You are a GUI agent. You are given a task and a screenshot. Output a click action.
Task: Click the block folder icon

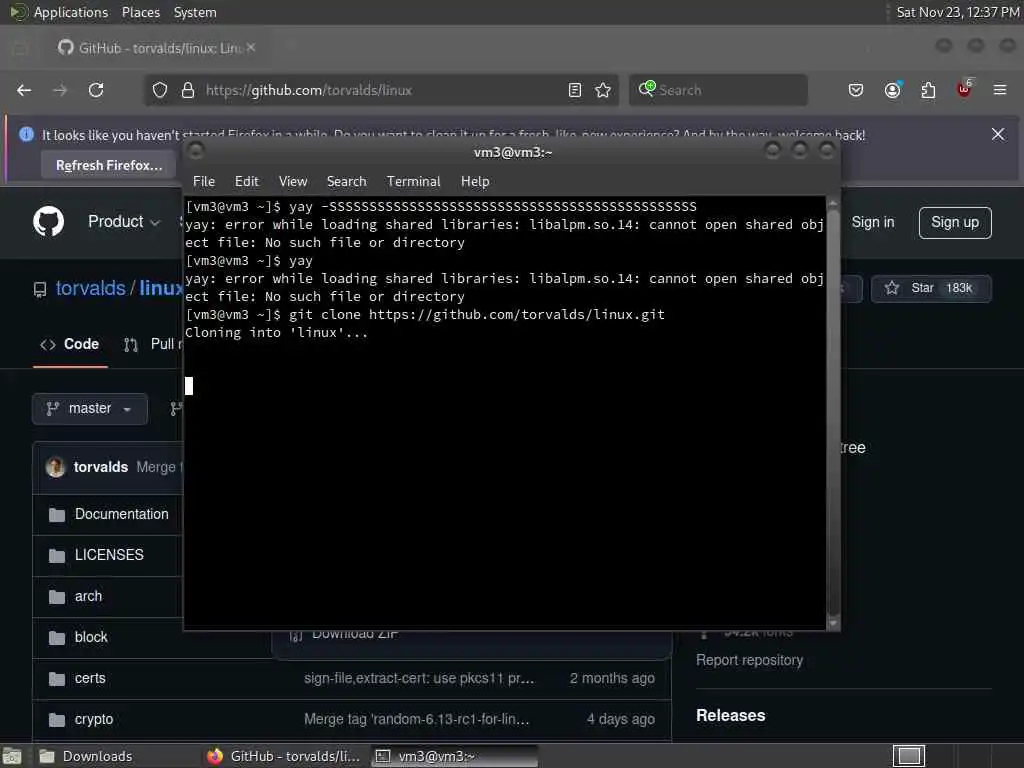coord(57,638)
